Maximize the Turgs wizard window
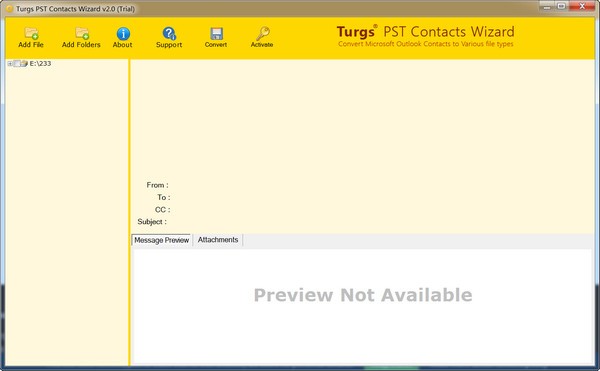Image resolution: width=600 pixels, height=371 pixels. pos(561,6)
